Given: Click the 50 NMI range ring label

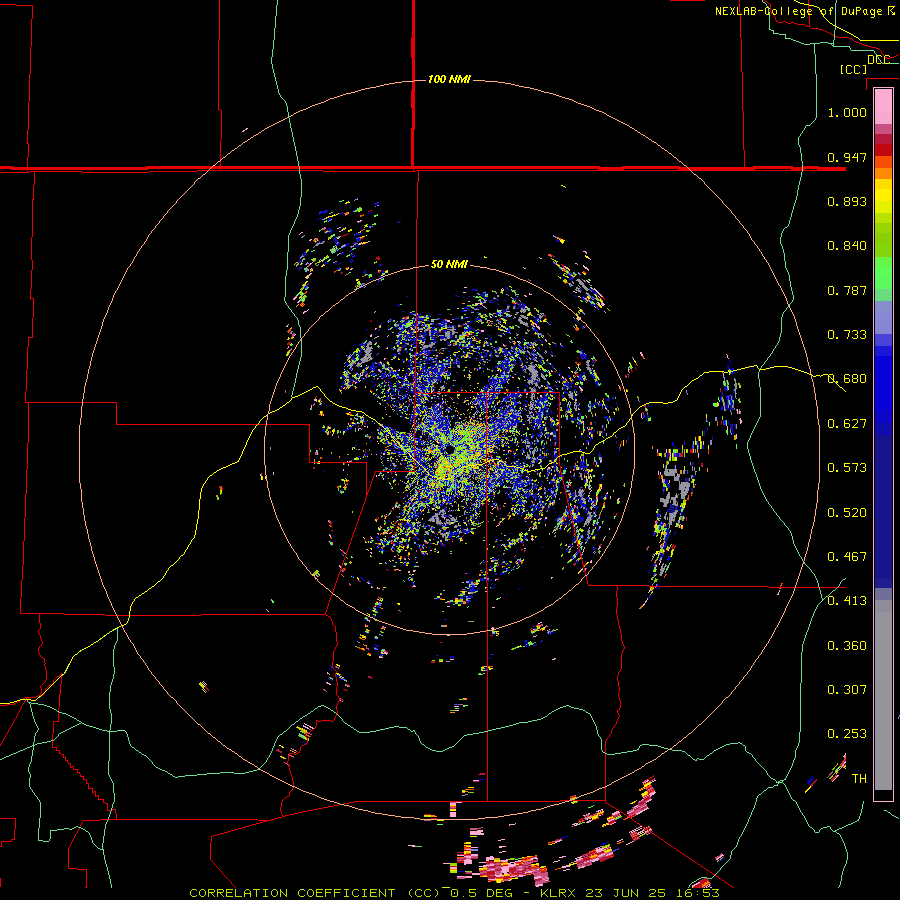Looking at the screenshot, I should pyautogui.click(x=449, y=265).
